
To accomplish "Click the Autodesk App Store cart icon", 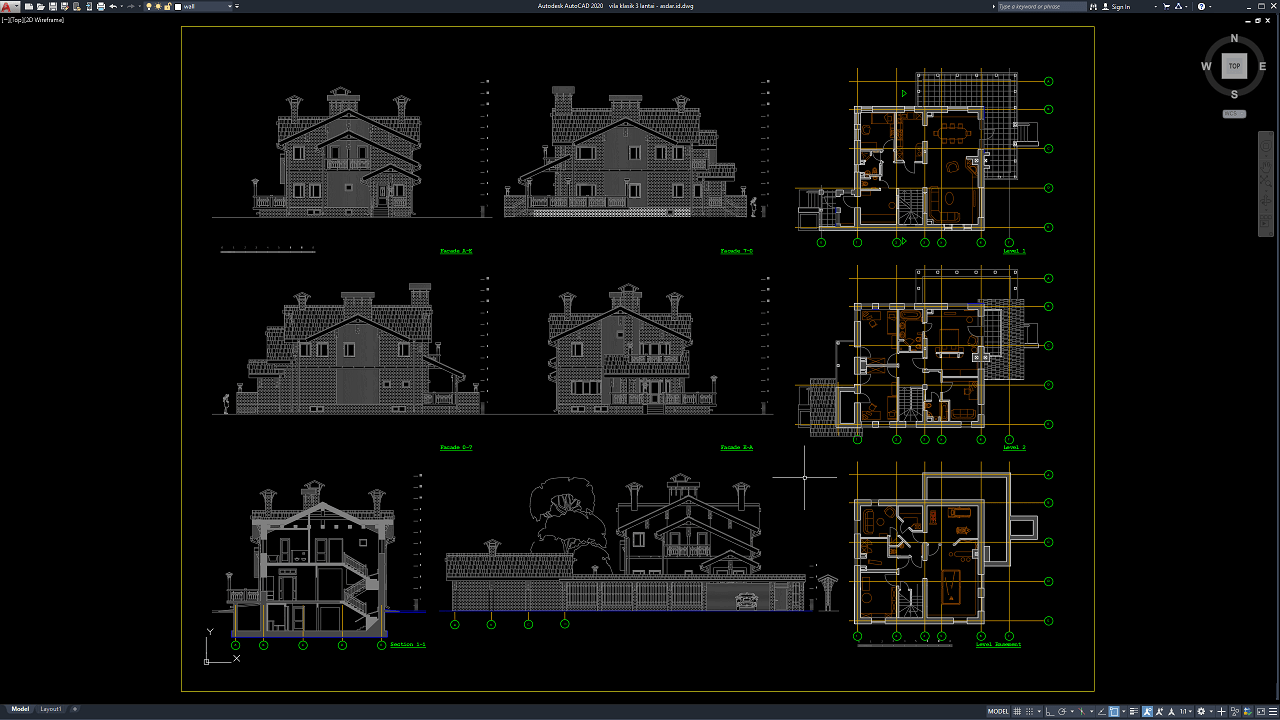I will tap(1167, 6).
